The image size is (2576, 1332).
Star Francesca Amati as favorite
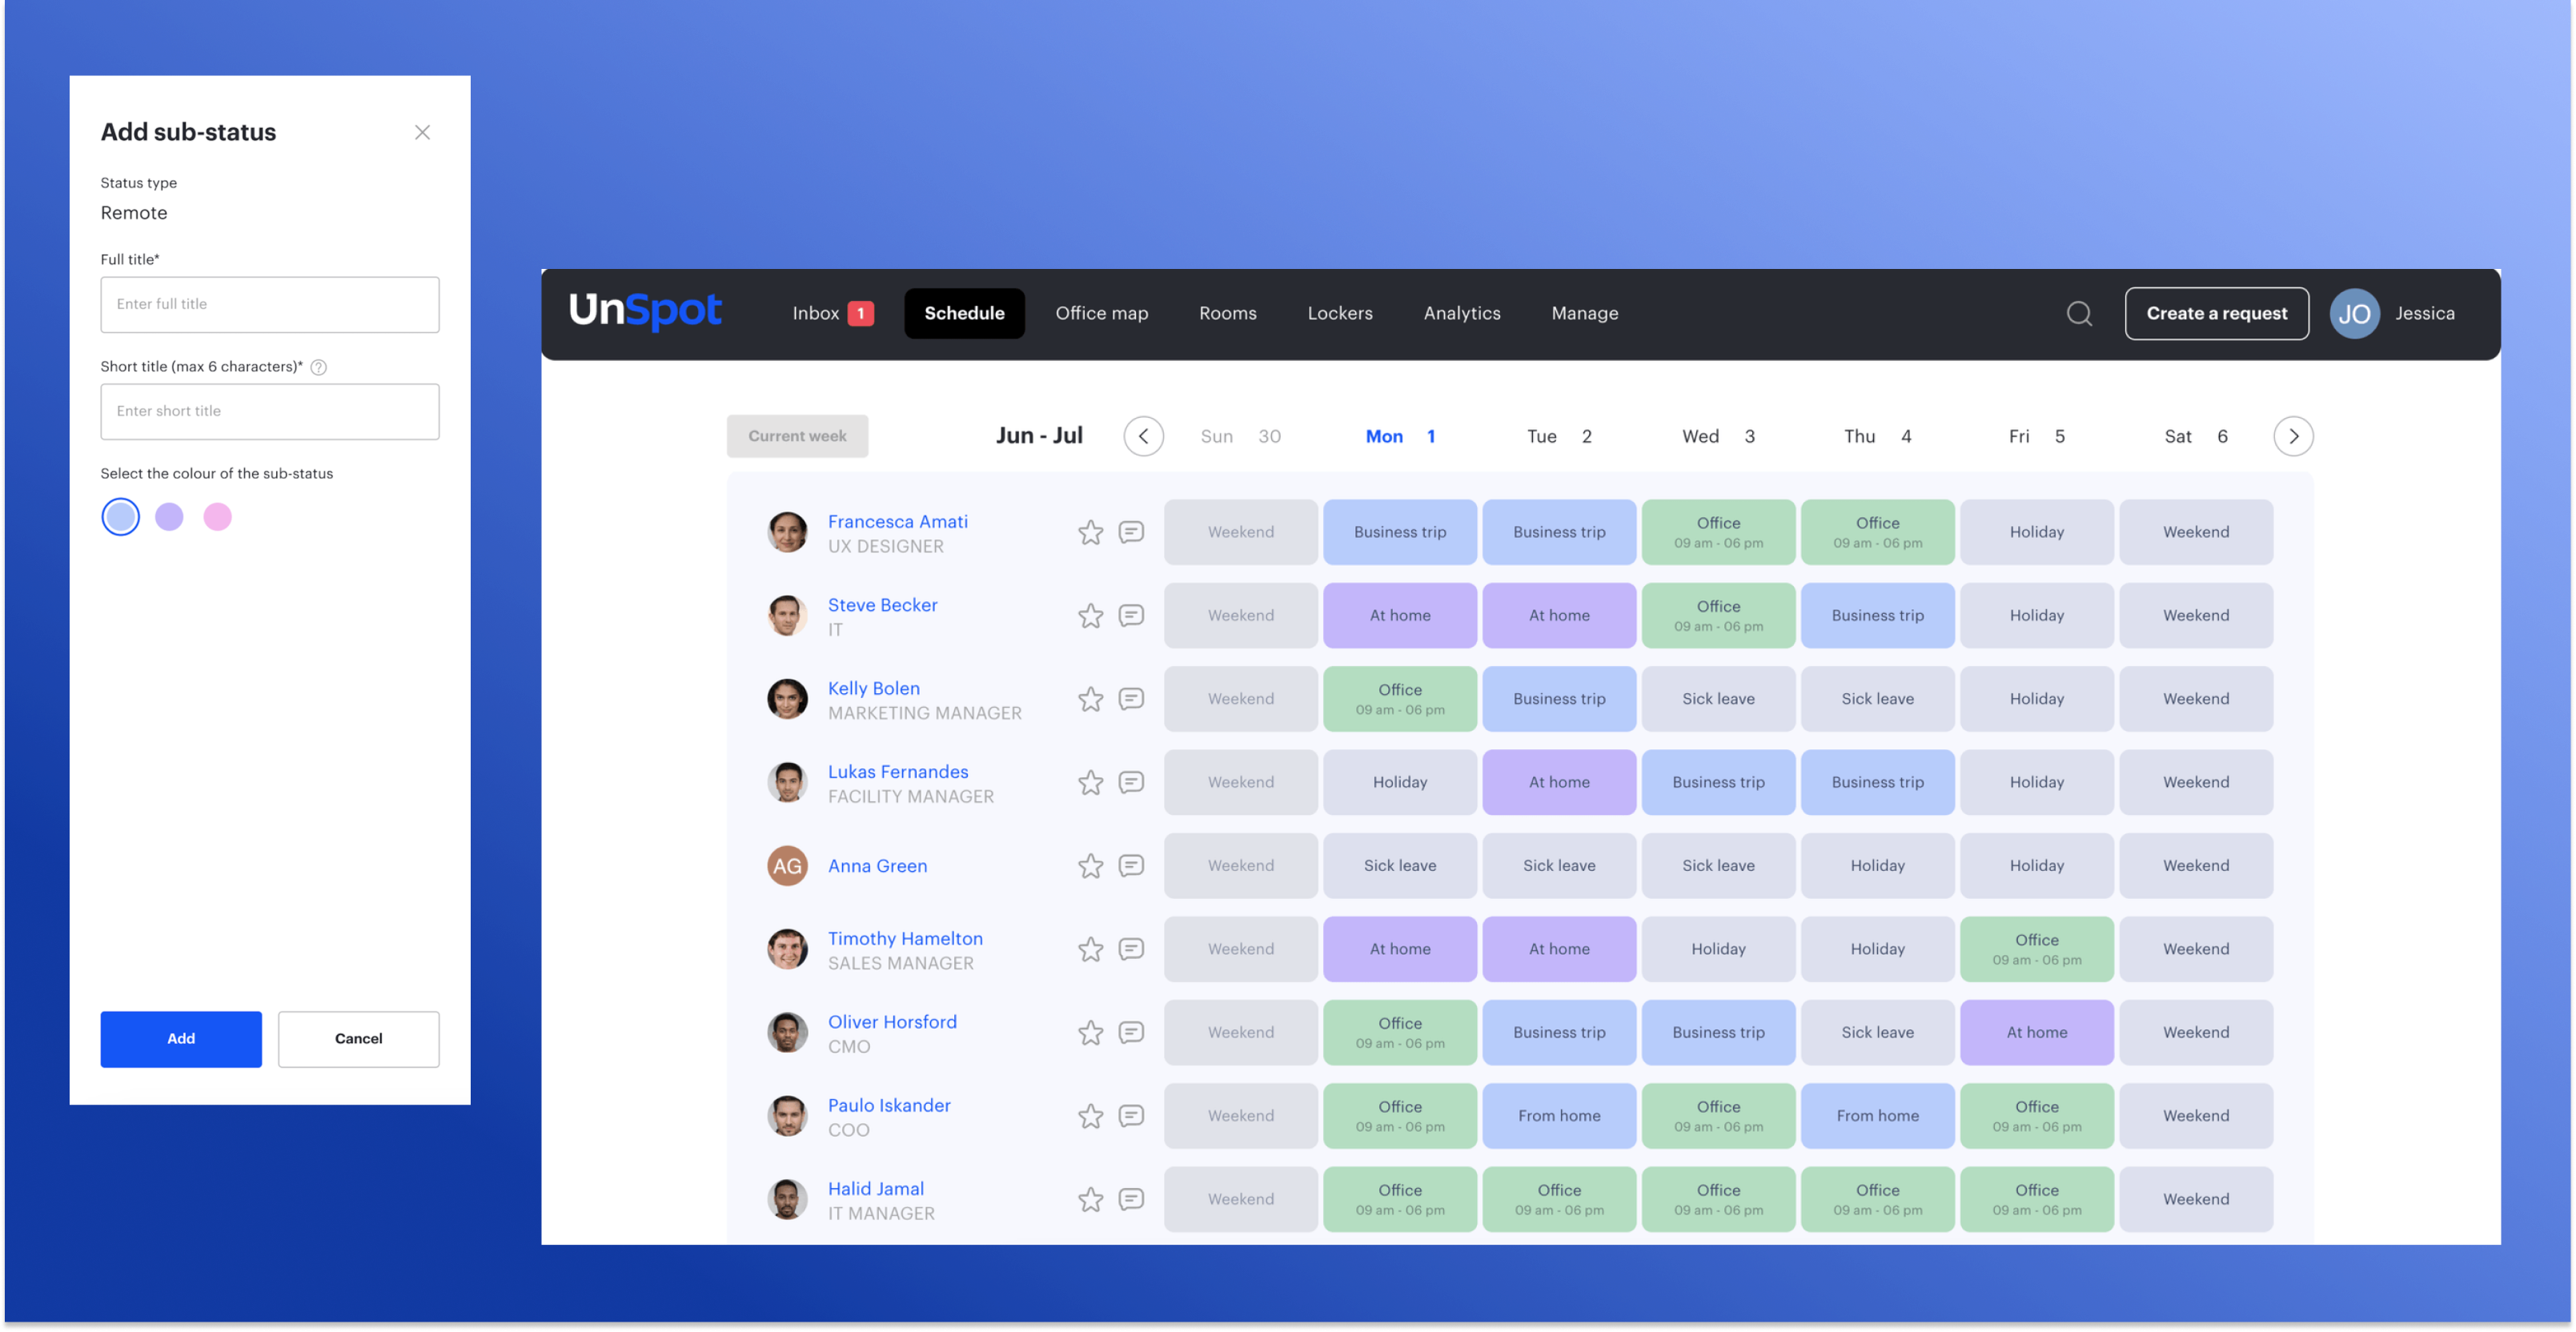(x=1090, y=532)
